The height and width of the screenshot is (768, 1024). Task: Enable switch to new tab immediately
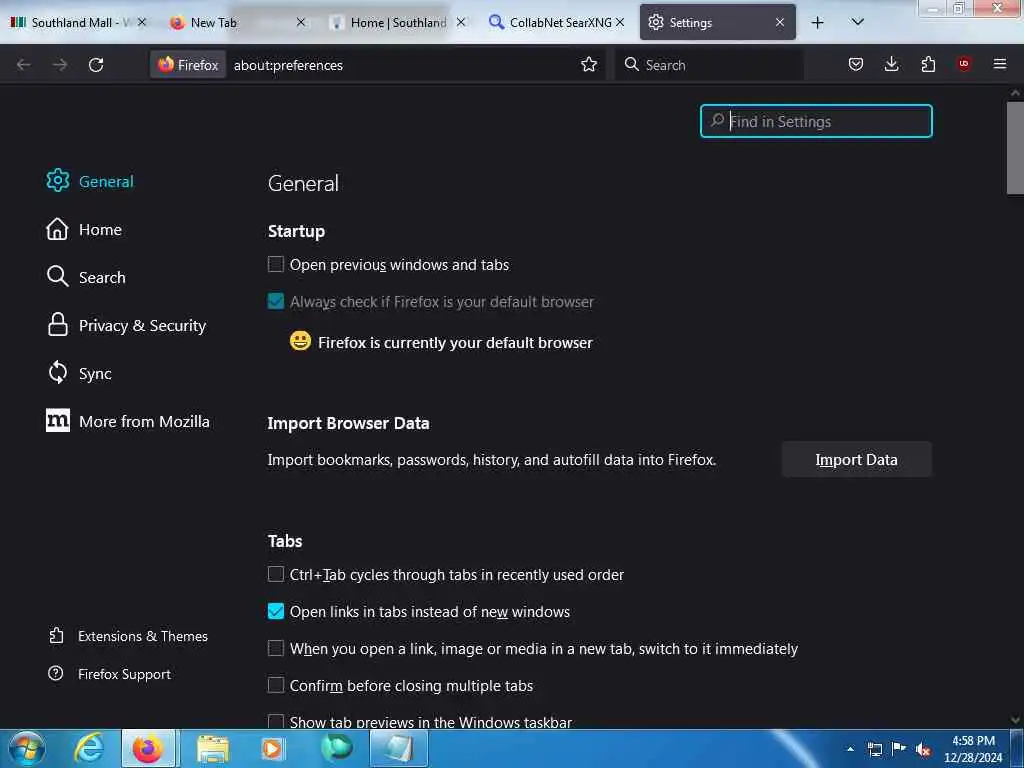[x=276, y=648]
